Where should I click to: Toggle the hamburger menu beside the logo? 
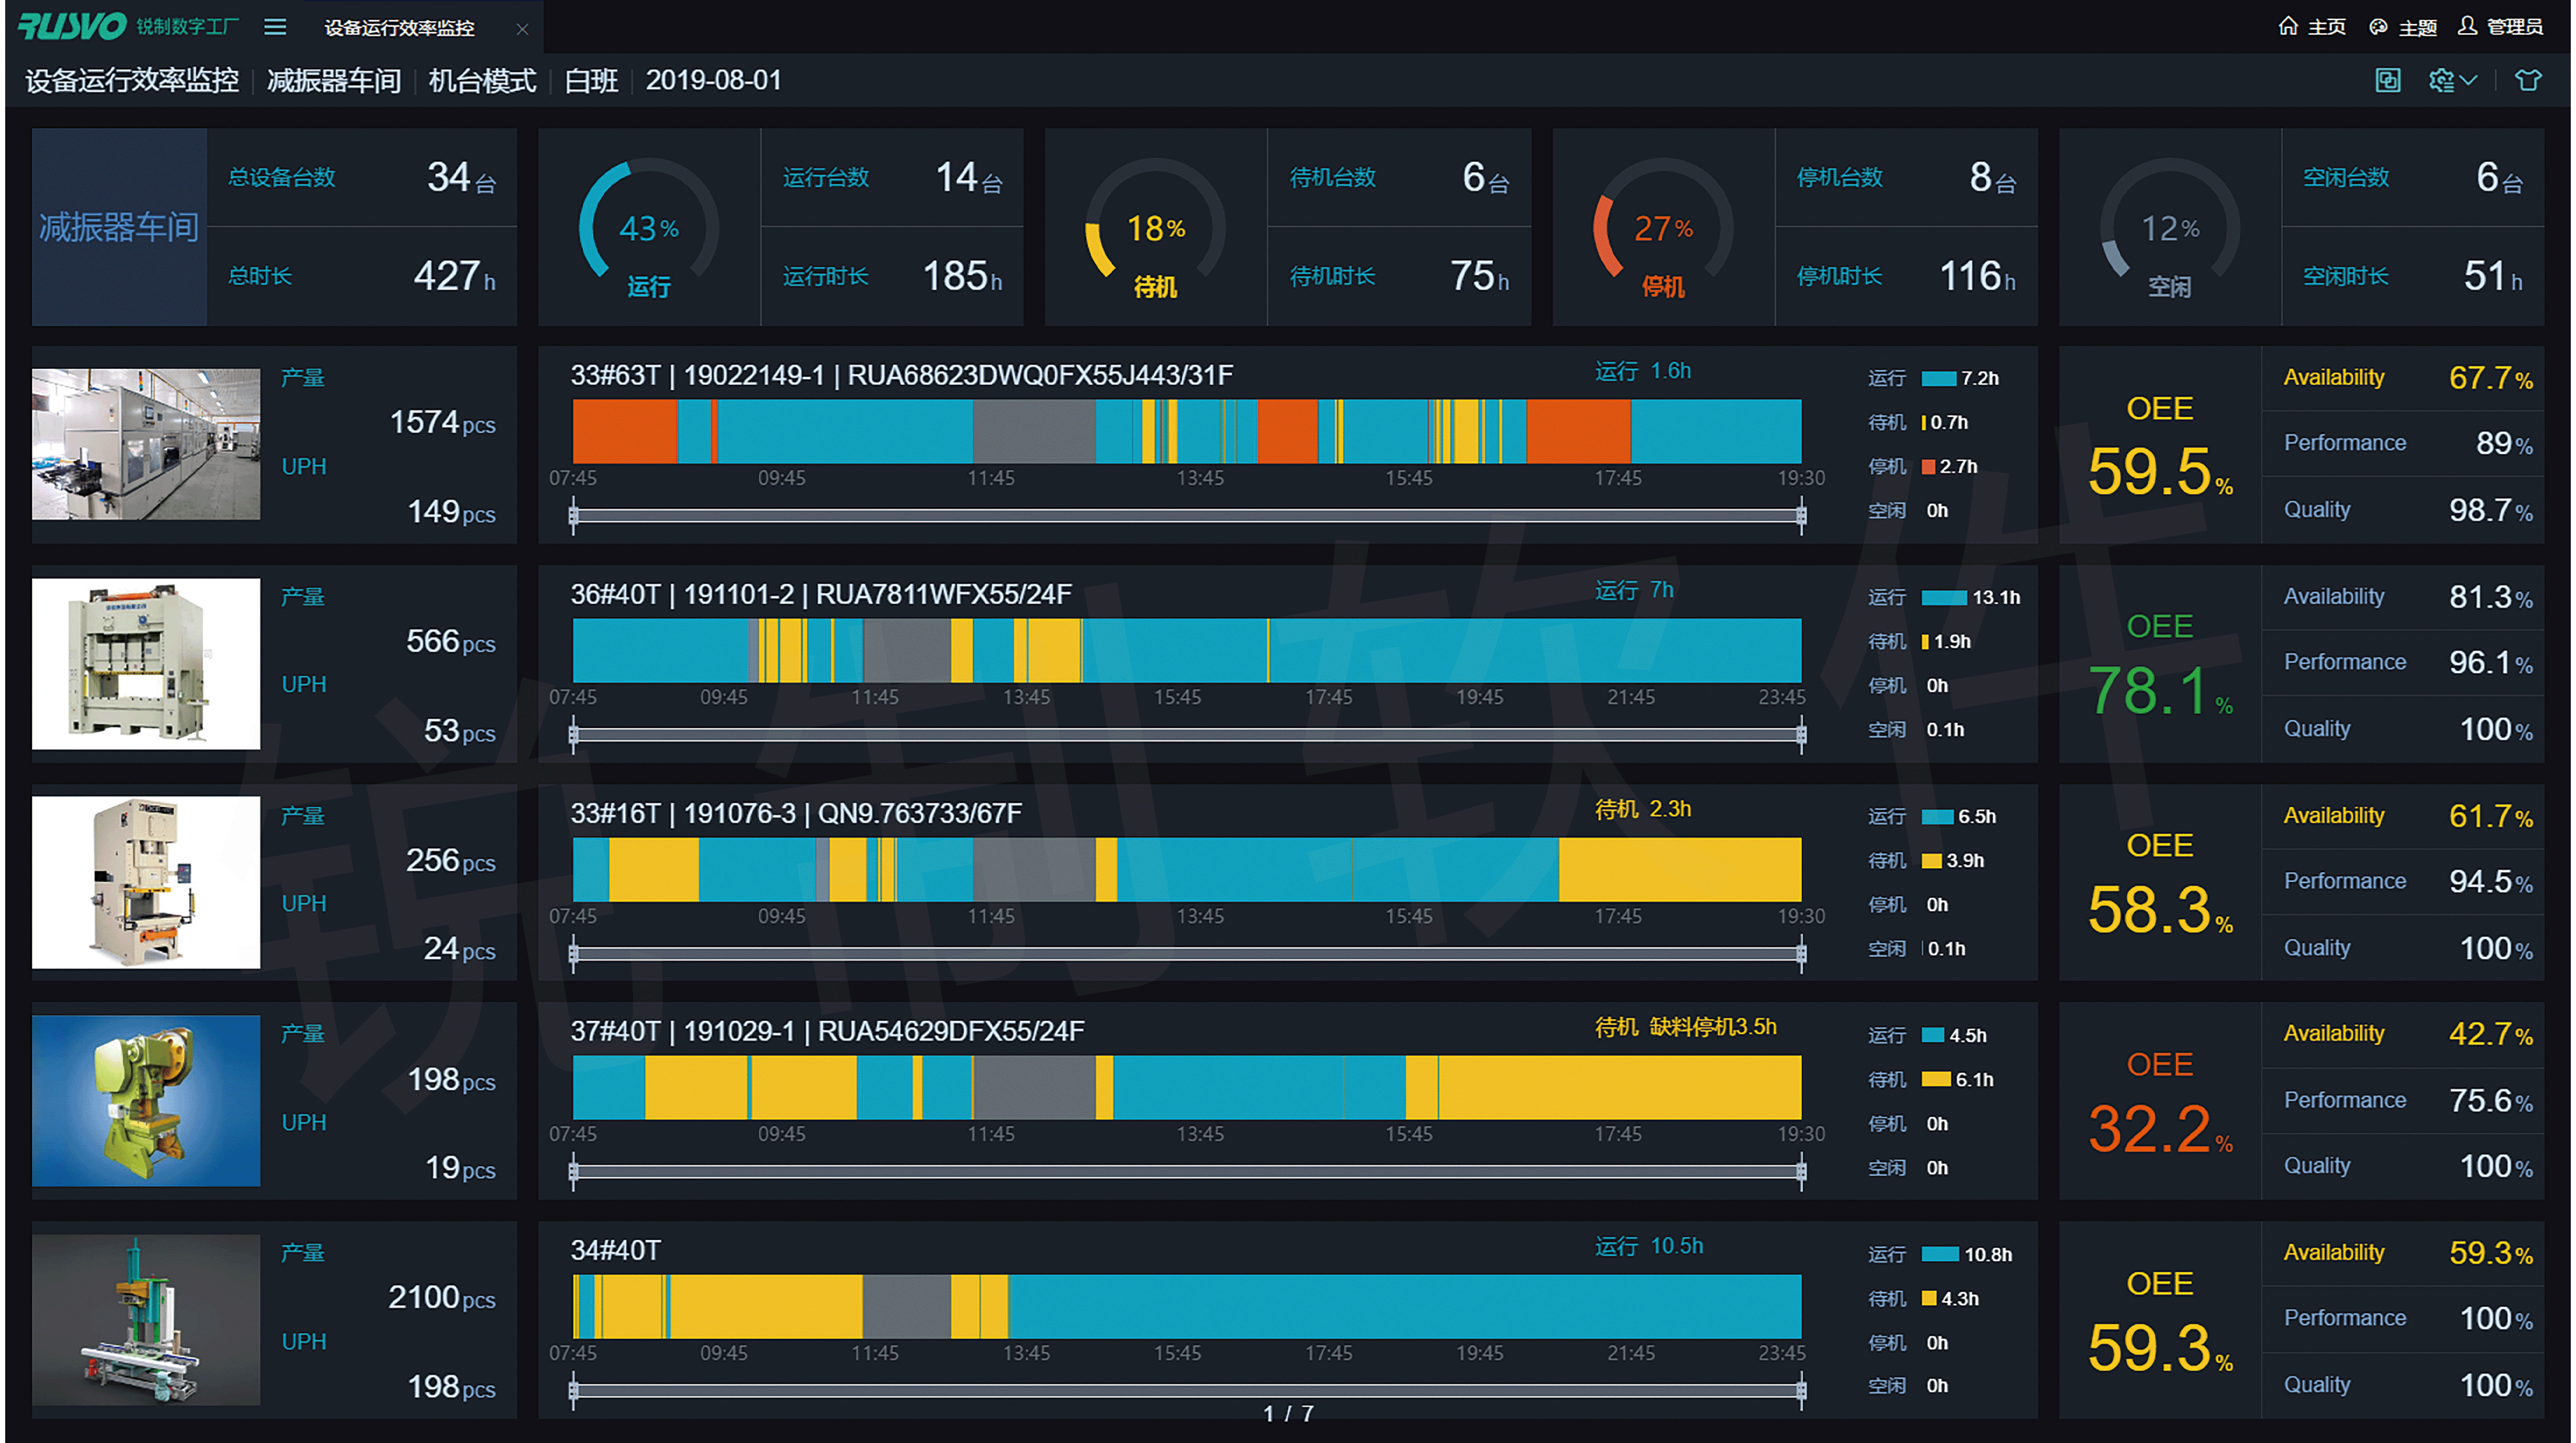coord(275,27)
